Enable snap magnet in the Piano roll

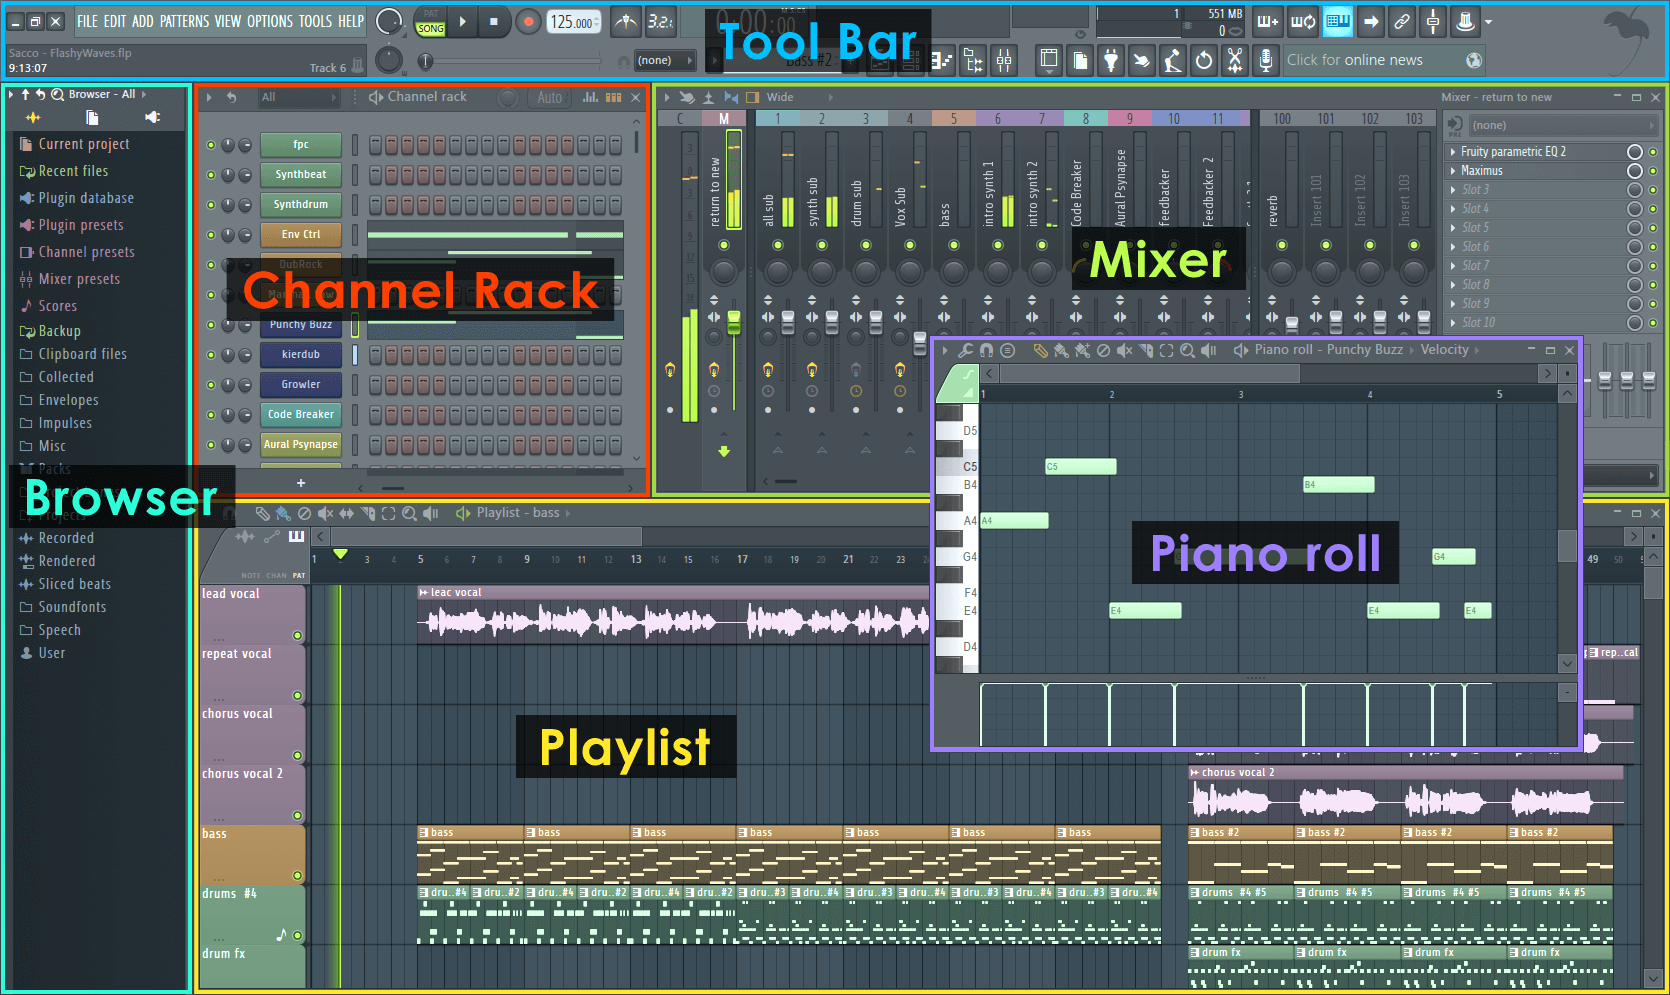pyautogui.click(x=986, y=352)
